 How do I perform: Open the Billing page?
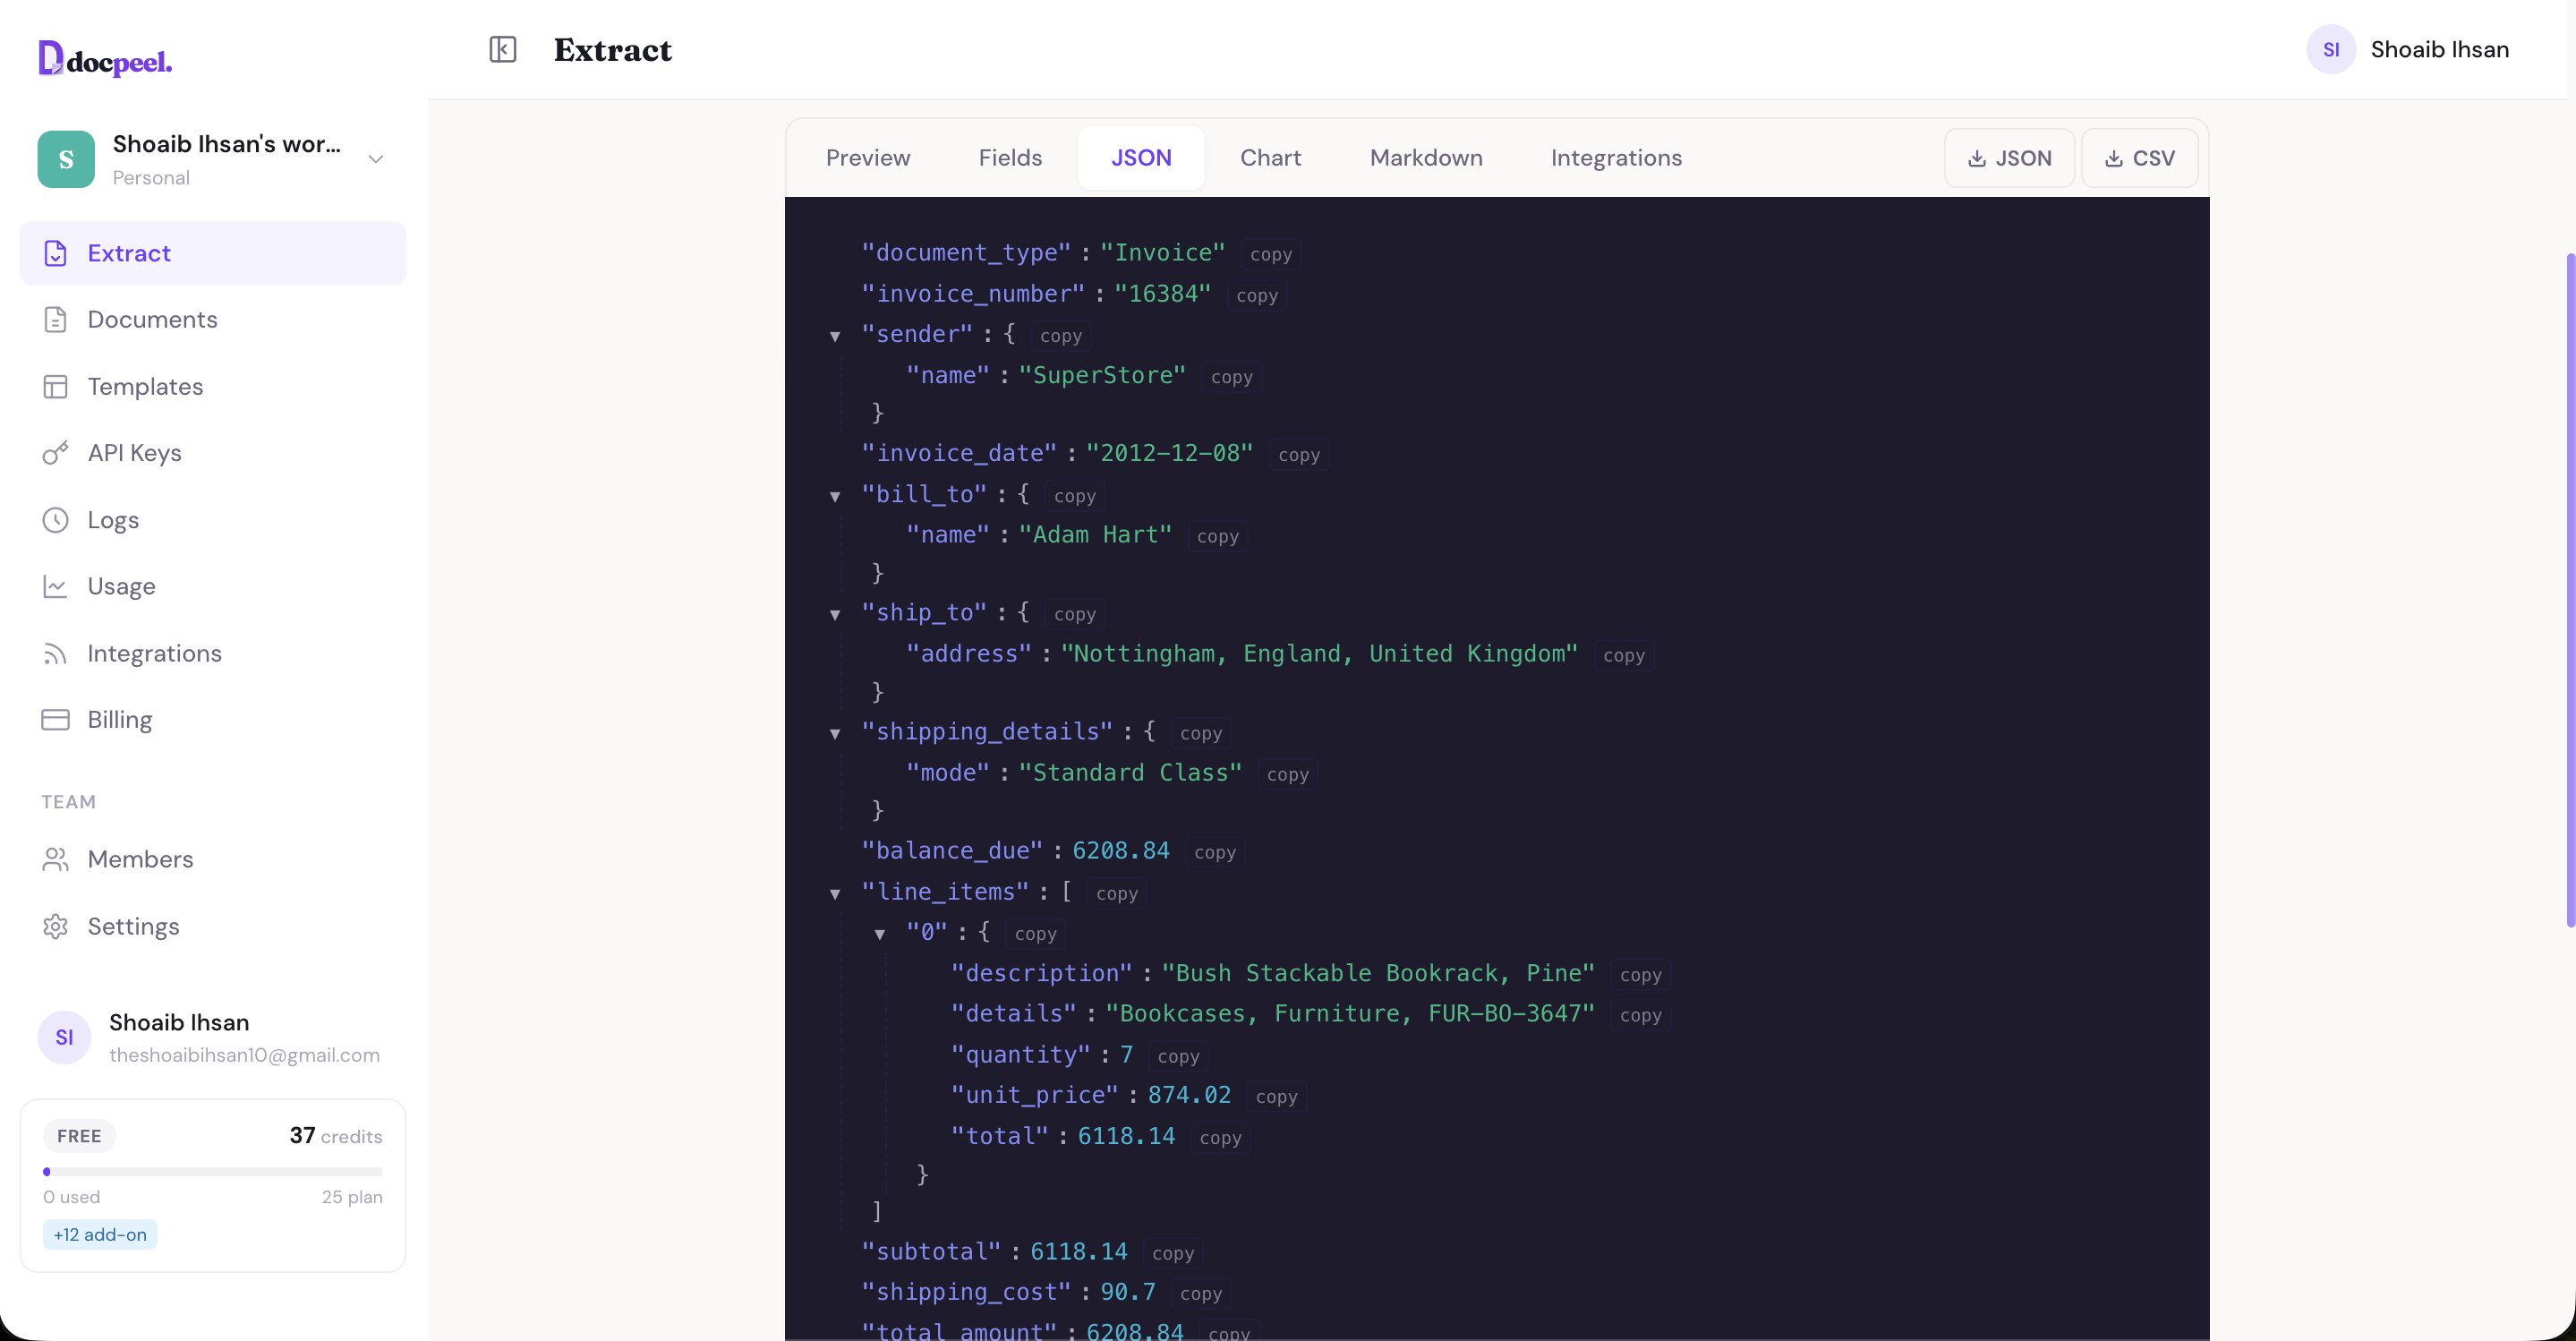click(x=213, y=720)
